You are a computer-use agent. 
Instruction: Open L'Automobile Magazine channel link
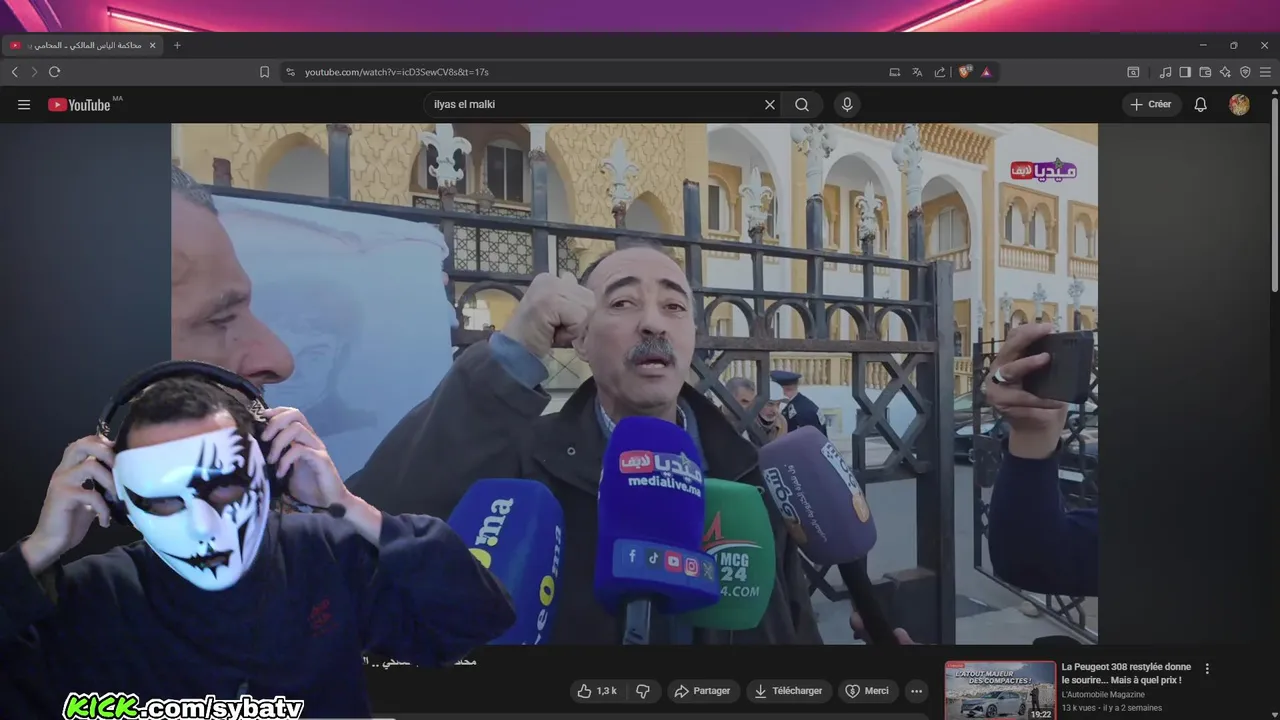[1103, 694]
